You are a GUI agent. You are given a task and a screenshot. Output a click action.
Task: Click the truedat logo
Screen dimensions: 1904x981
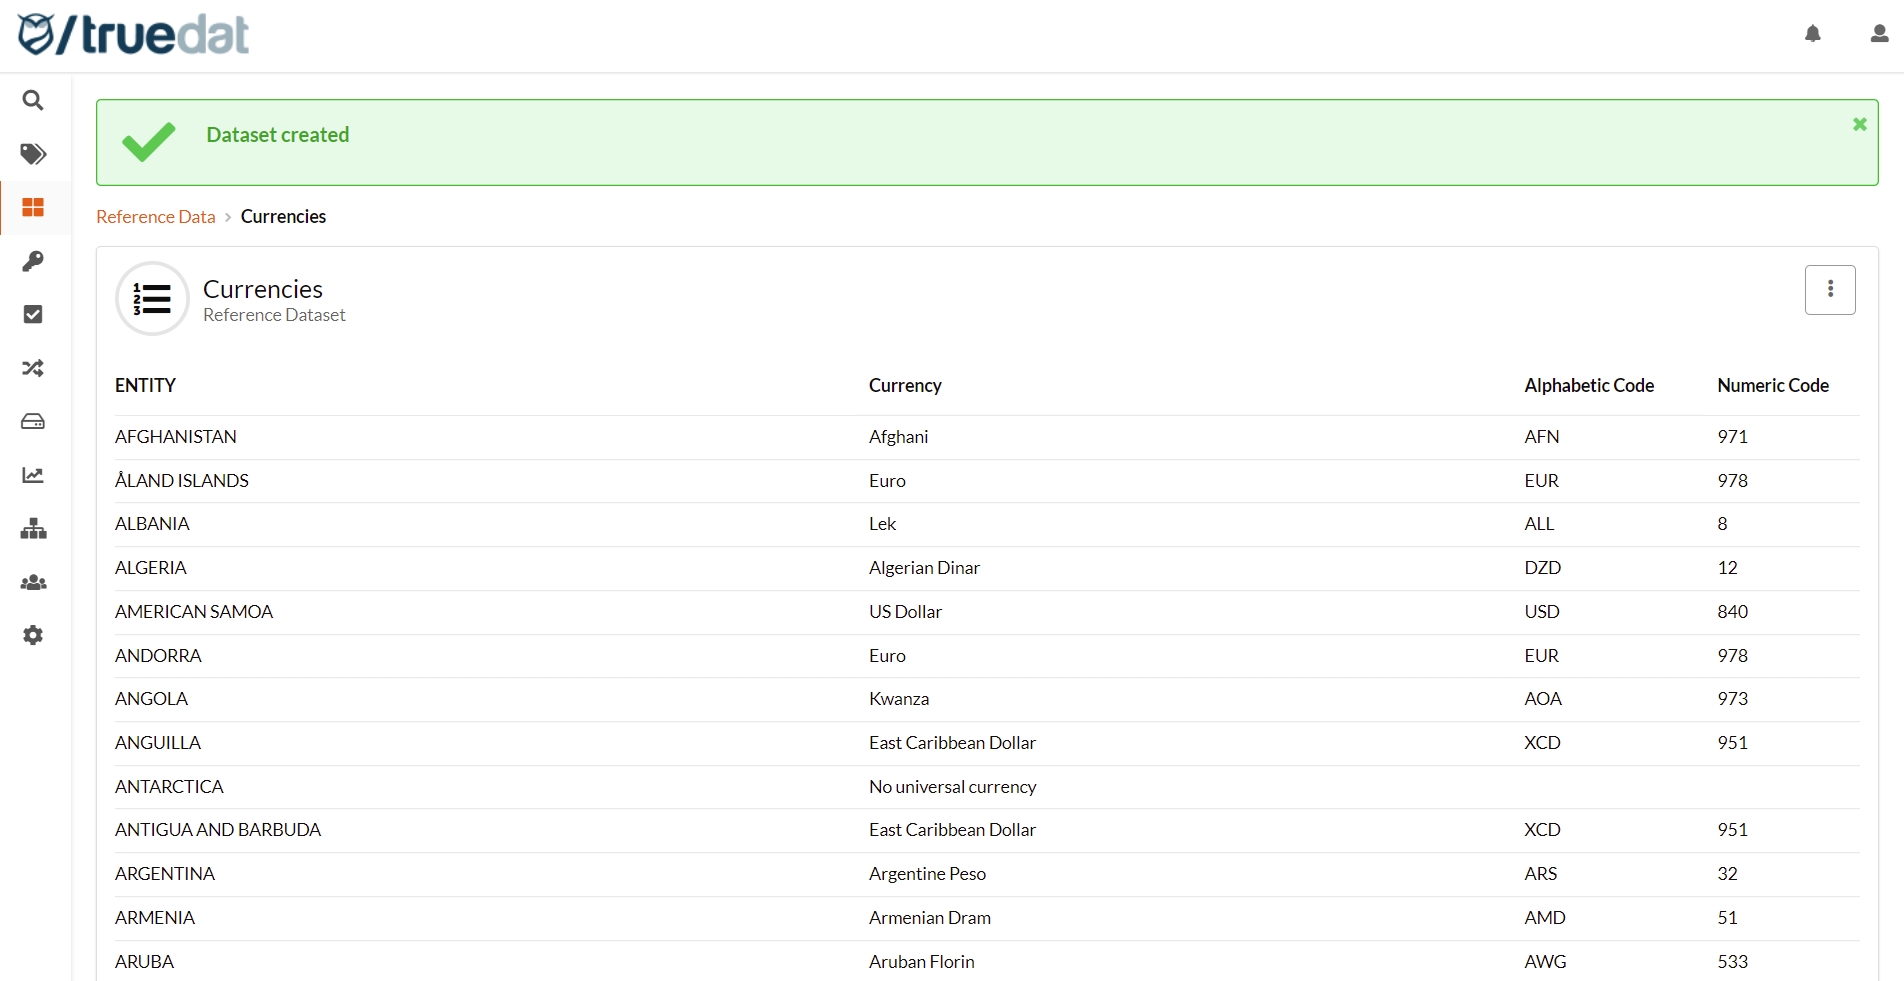(134, 35)
